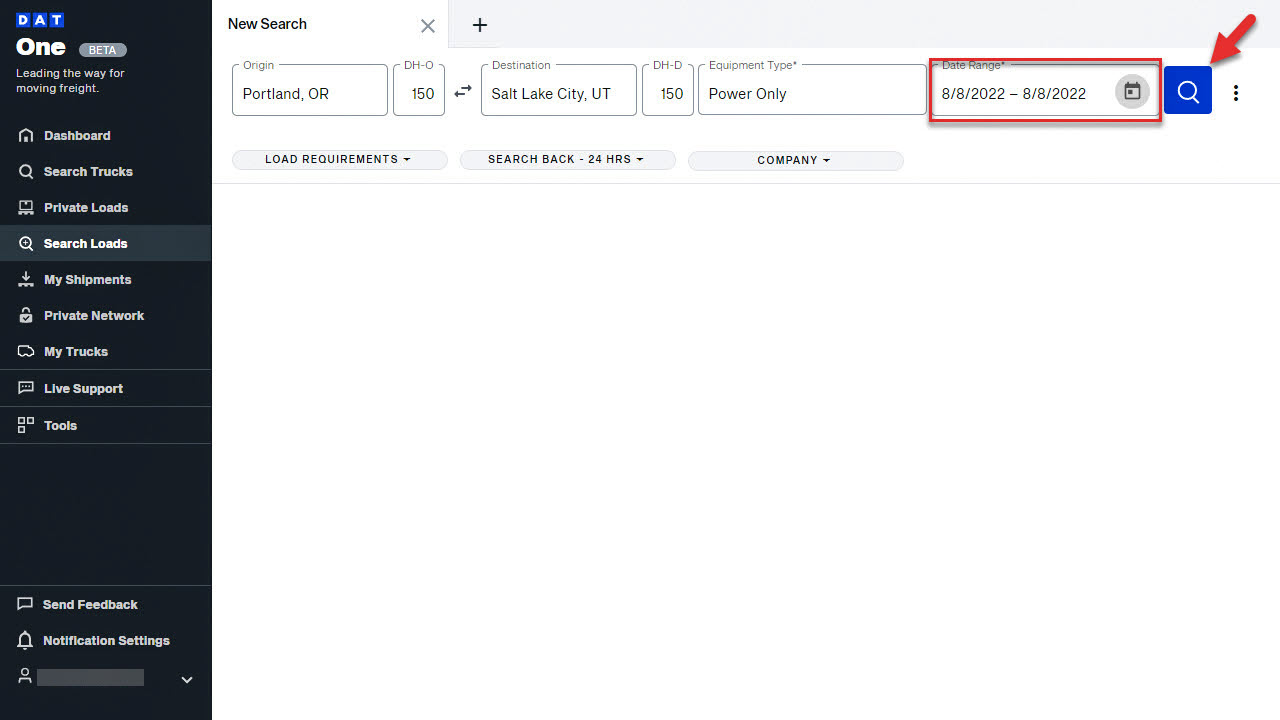Open the date range calendar picker
The image size is (1280, 720).
click(x=1132, y=92)
